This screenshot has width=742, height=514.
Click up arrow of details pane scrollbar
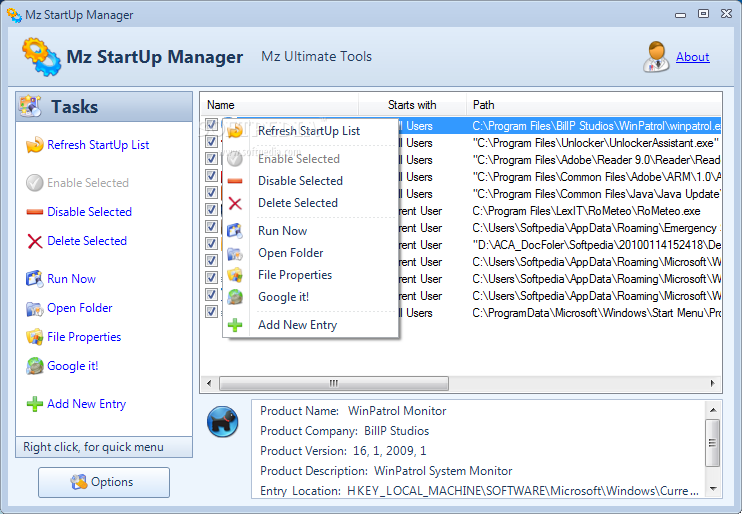click(713, 410)
